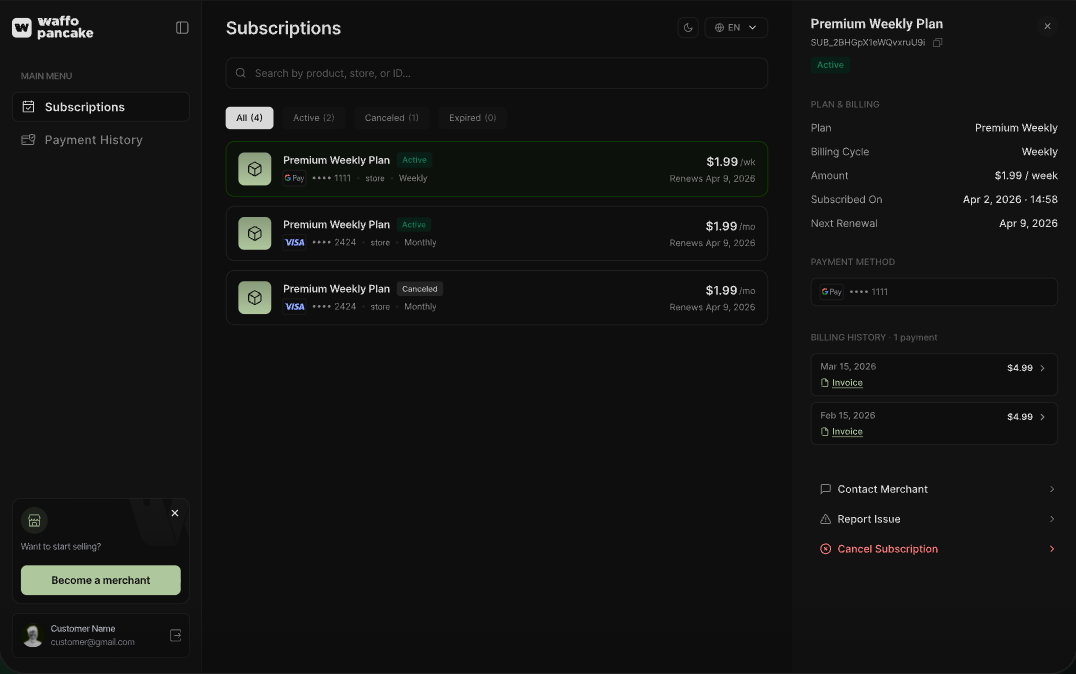The height and width of the screenshot is (674, 1076).
Task: Click the Subscribed On date value
Action: [x=1010, y=200]
